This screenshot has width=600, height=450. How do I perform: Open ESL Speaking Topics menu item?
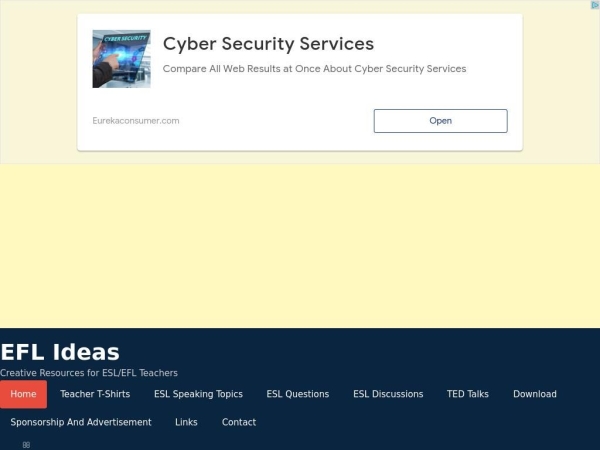[x=198, y=394]
